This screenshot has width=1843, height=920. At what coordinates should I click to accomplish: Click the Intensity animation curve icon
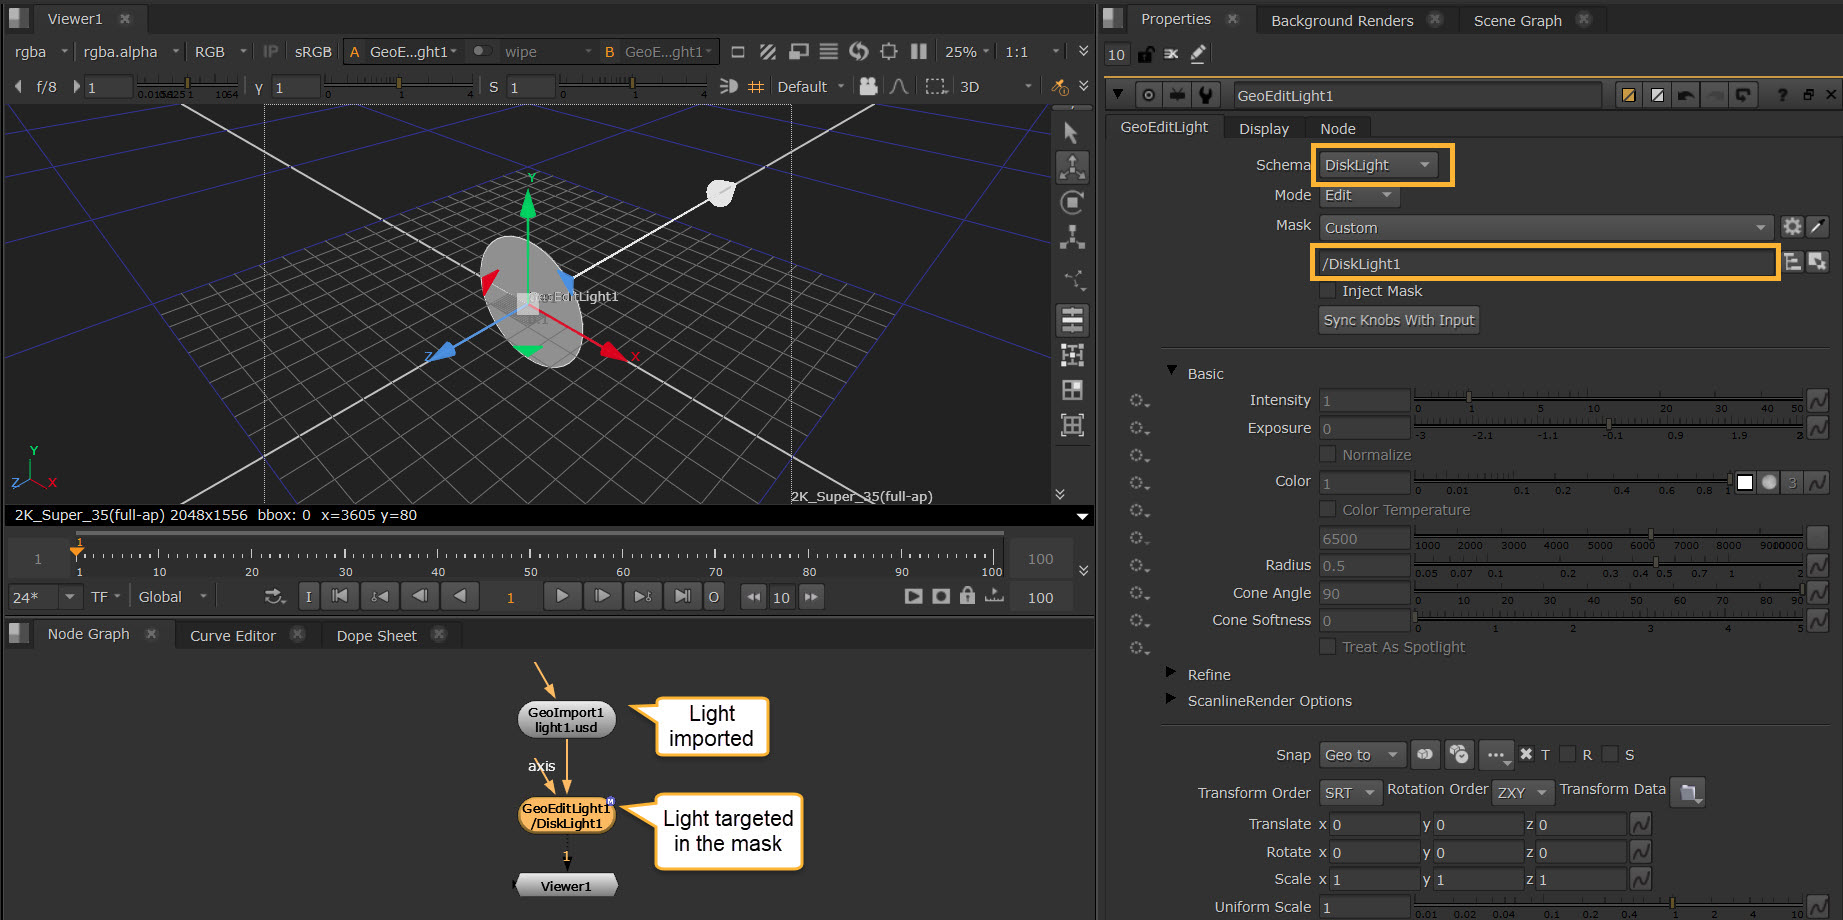[x=1817, y=401]
